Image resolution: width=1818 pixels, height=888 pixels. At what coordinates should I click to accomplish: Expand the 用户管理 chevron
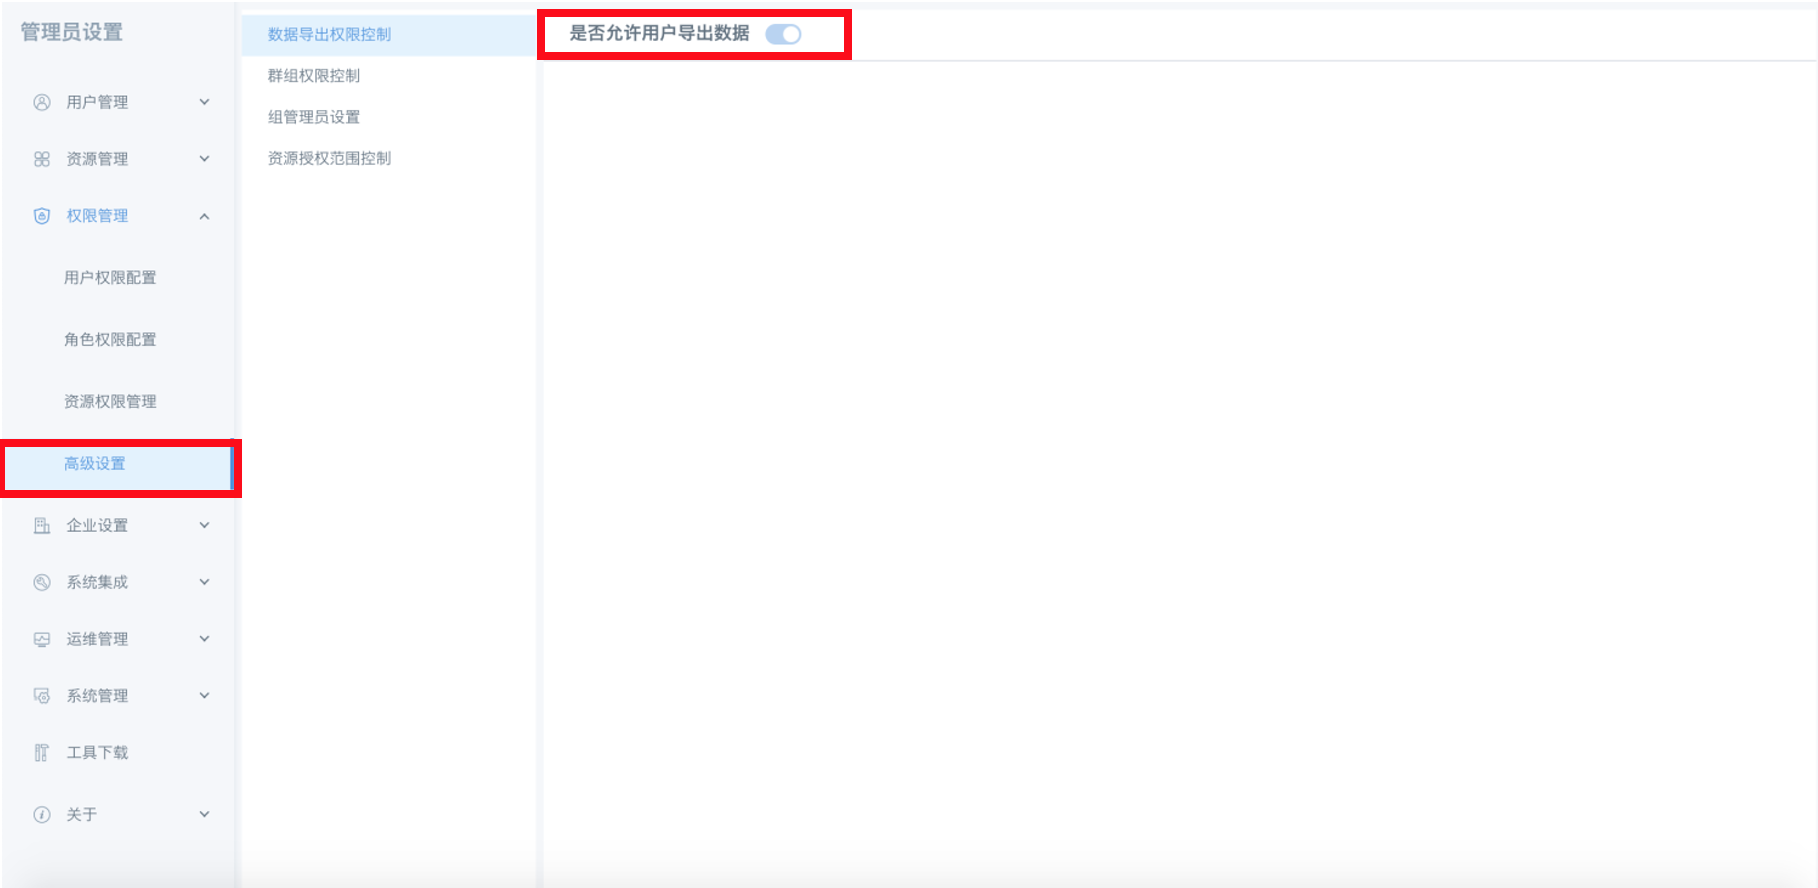click(x=205, y=102)
